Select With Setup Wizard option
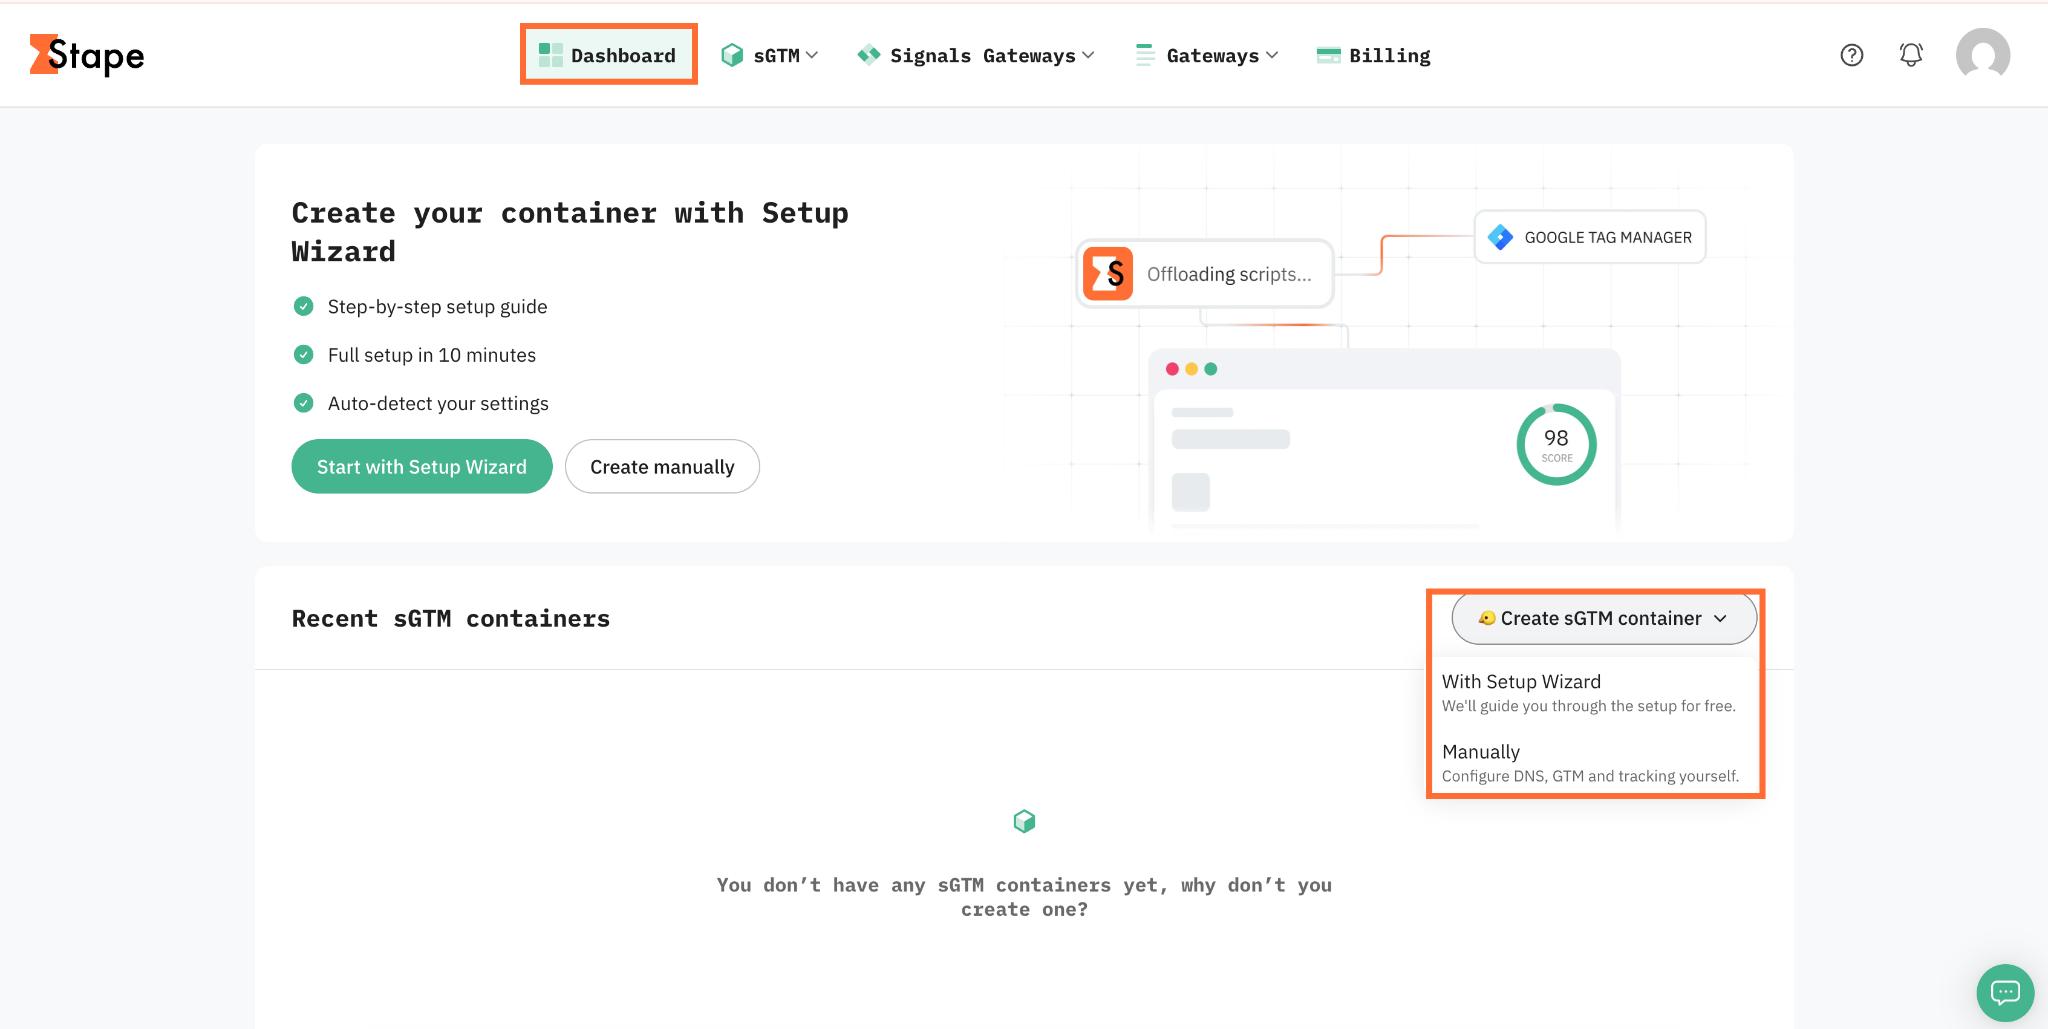This screenshot has width=2048, height=1029. click(1594, 692)
